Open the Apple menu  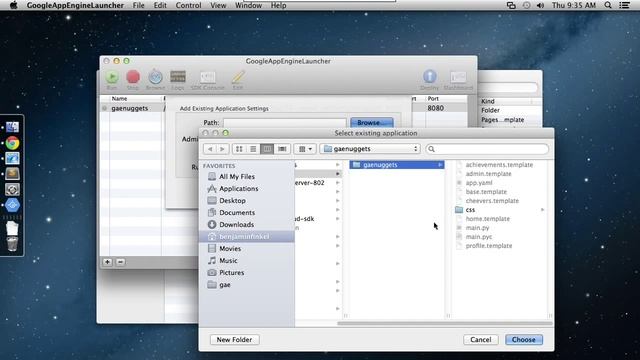pyautogui.click(x=13, y=5)
